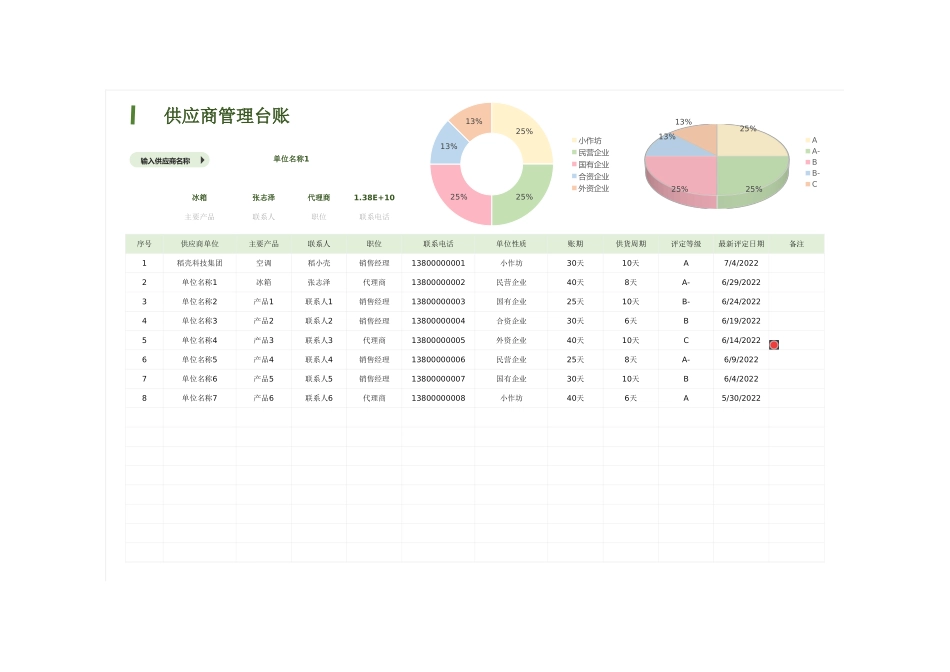Select the A- legend marker in rating chart
950x672 pixels.
(x=806, y=149)
